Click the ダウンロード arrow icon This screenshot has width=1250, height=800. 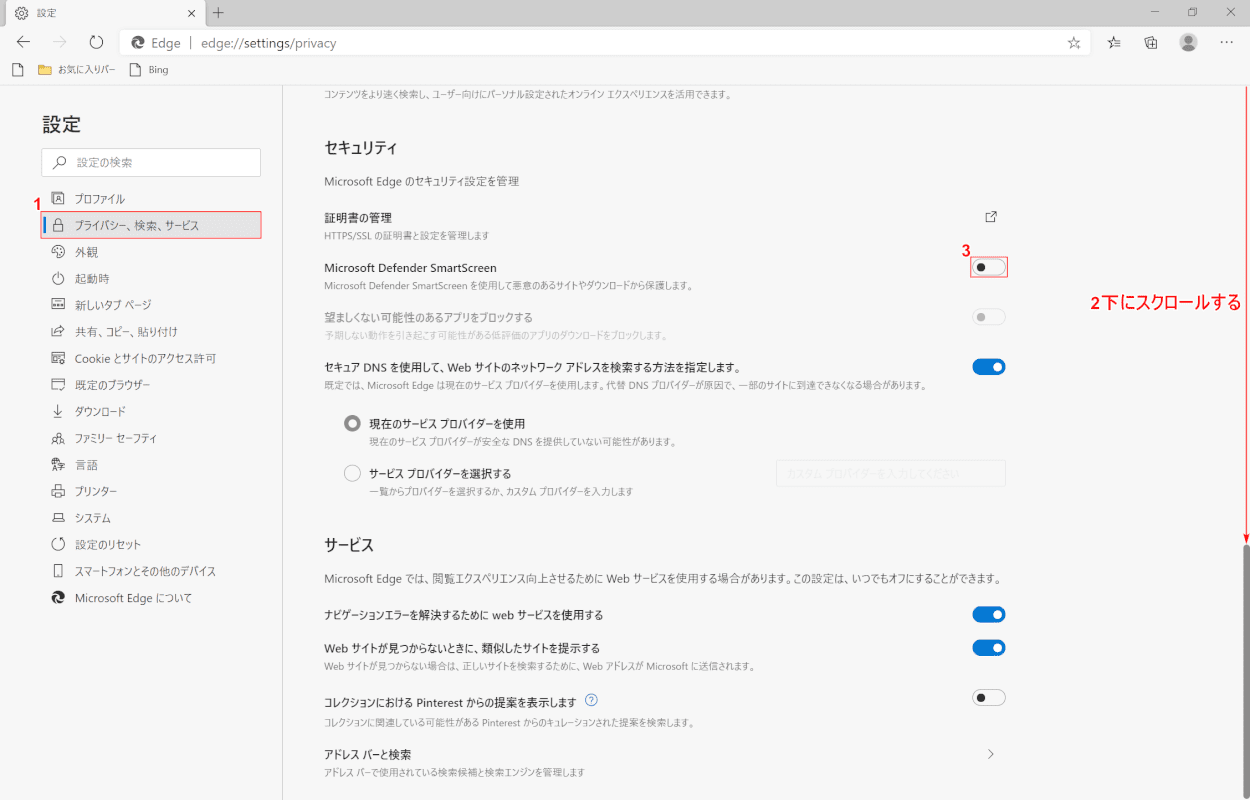click(58, 411)
